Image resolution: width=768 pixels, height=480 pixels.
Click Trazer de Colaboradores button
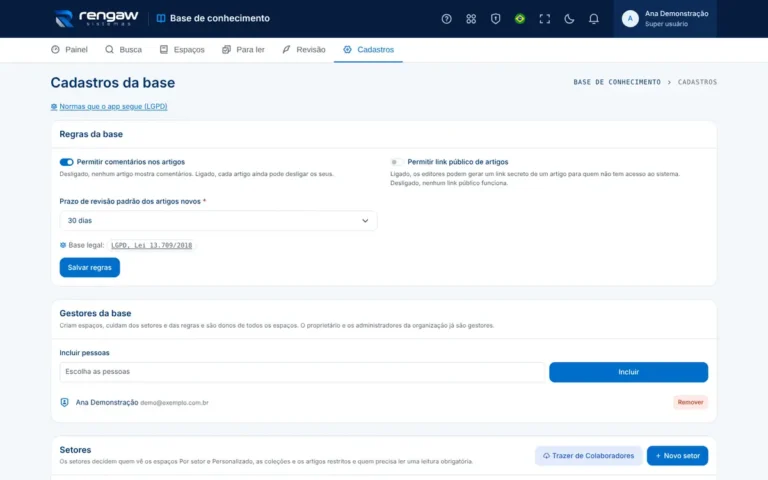tap(588, 456)
